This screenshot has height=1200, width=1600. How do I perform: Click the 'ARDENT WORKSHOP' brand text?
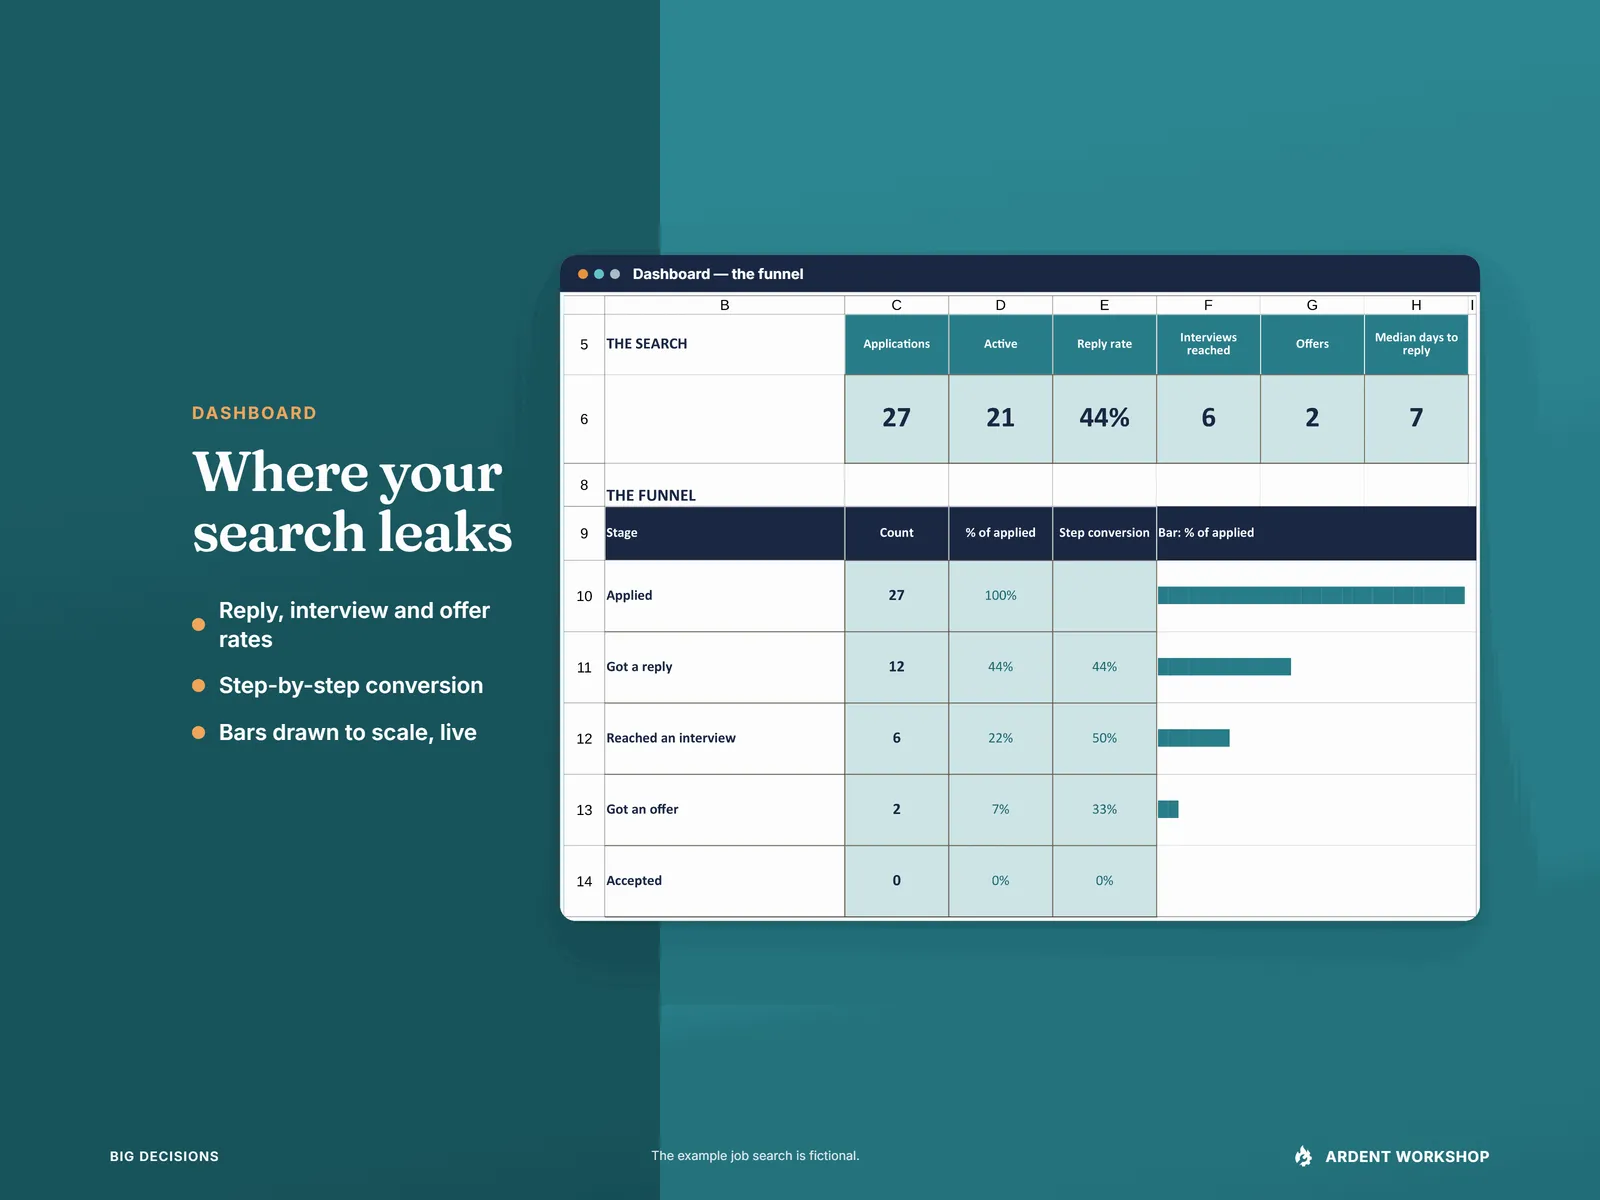[x=1407, y=1157]
